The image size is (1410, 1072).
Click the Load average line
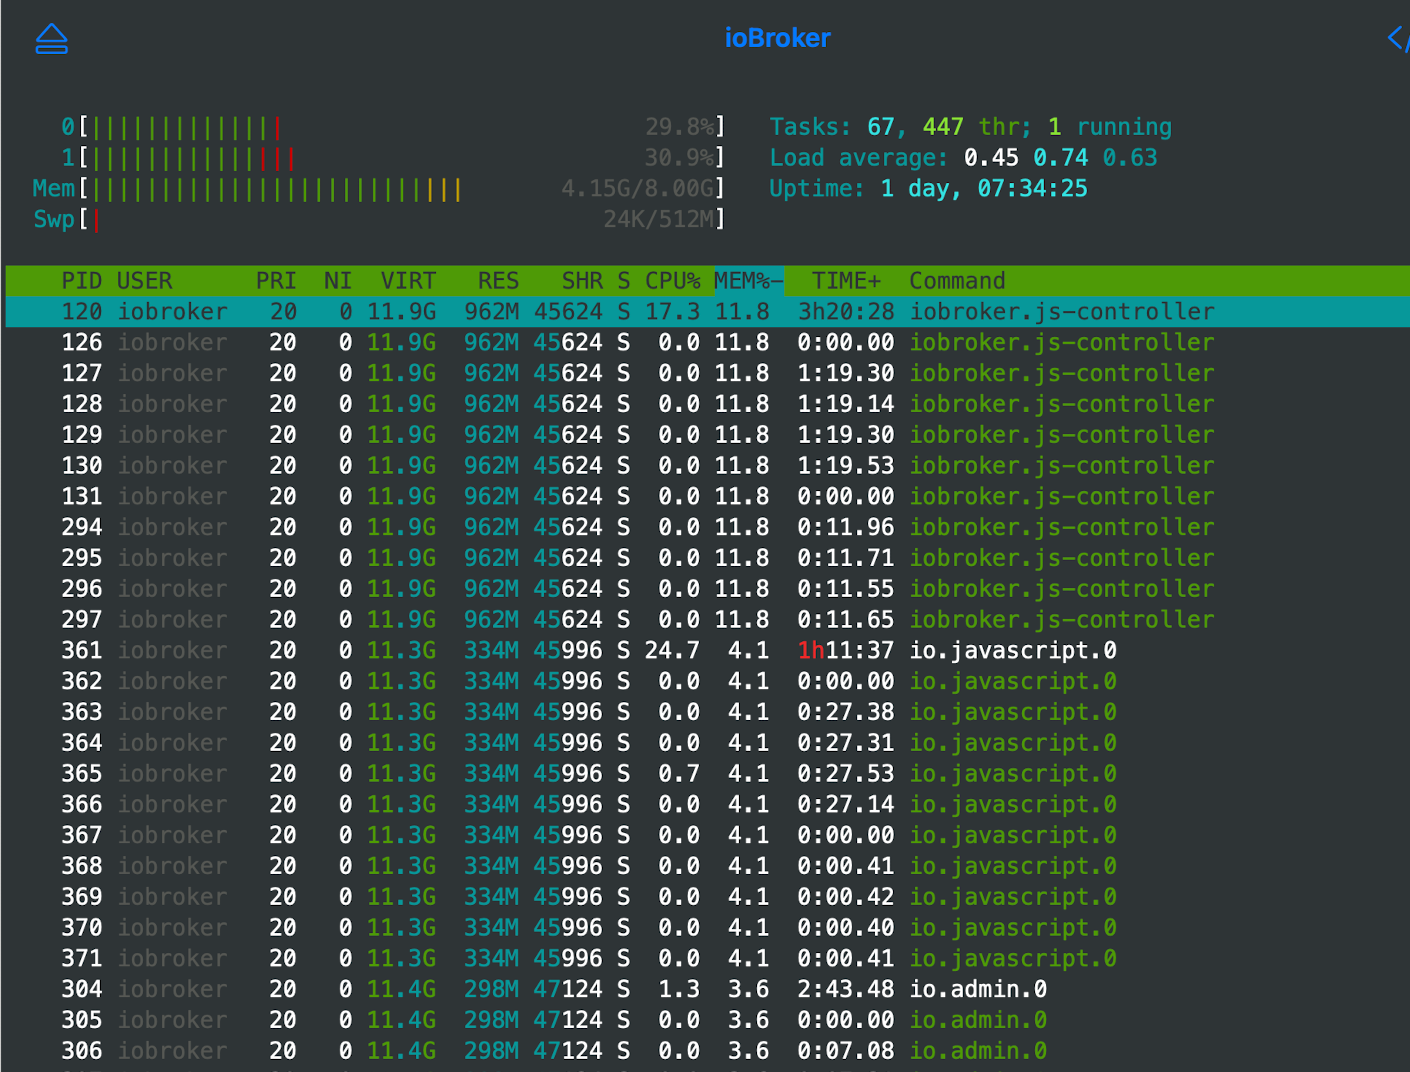(963, 158)
